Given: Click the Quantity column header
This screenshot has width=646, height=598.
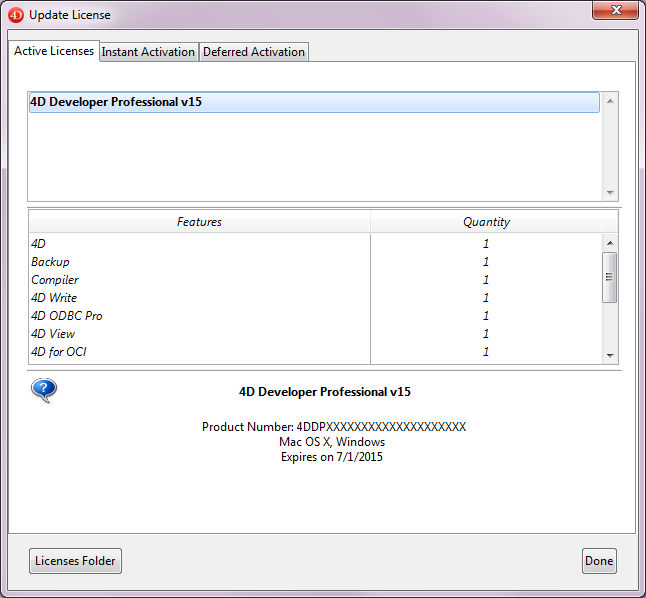Looking at the screenshot, I should (486, 222).
